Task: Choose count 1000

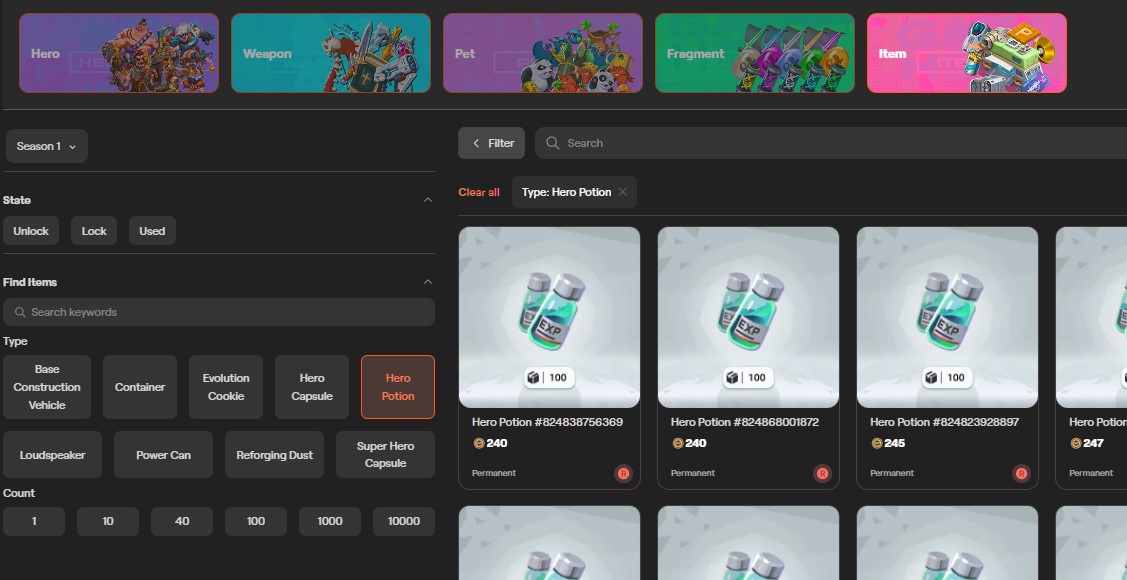Action: point(330,521)
